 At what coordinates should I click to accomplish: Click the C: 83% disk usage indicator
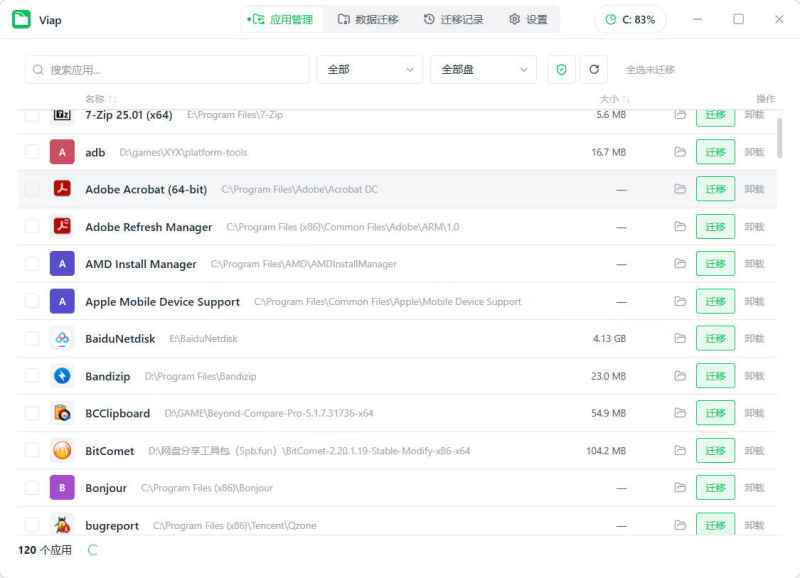pyautogui.click(x=630, y=19)
